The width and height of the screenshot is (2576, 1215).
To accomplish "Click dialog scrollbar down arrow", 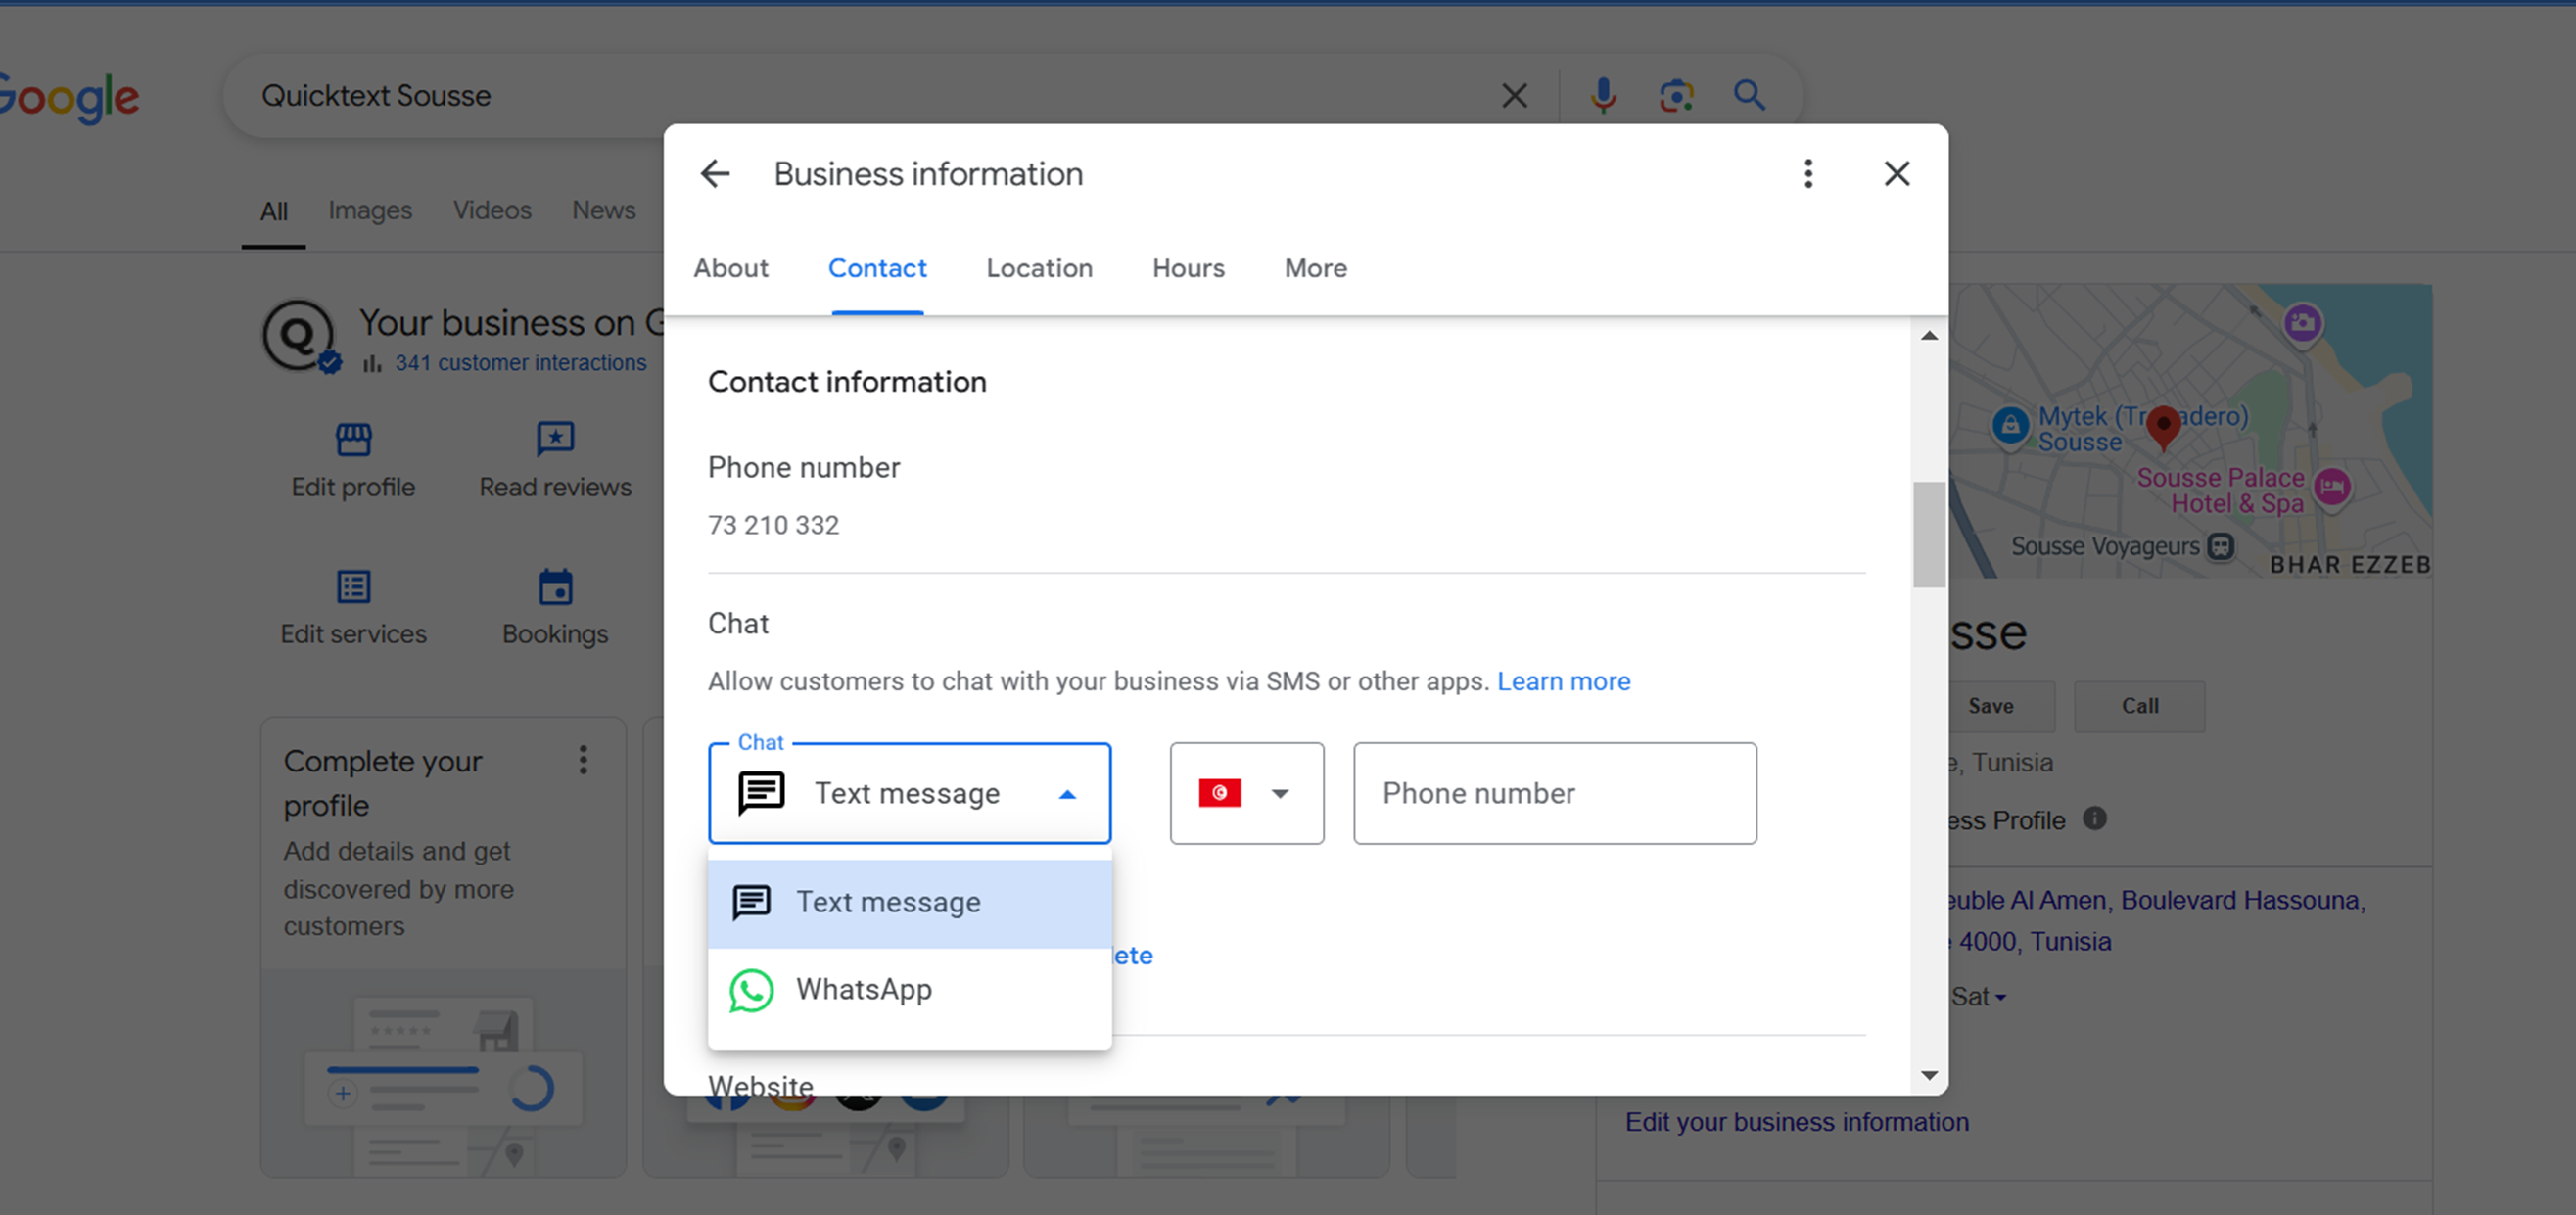I will click(x=1929, y=1075).
